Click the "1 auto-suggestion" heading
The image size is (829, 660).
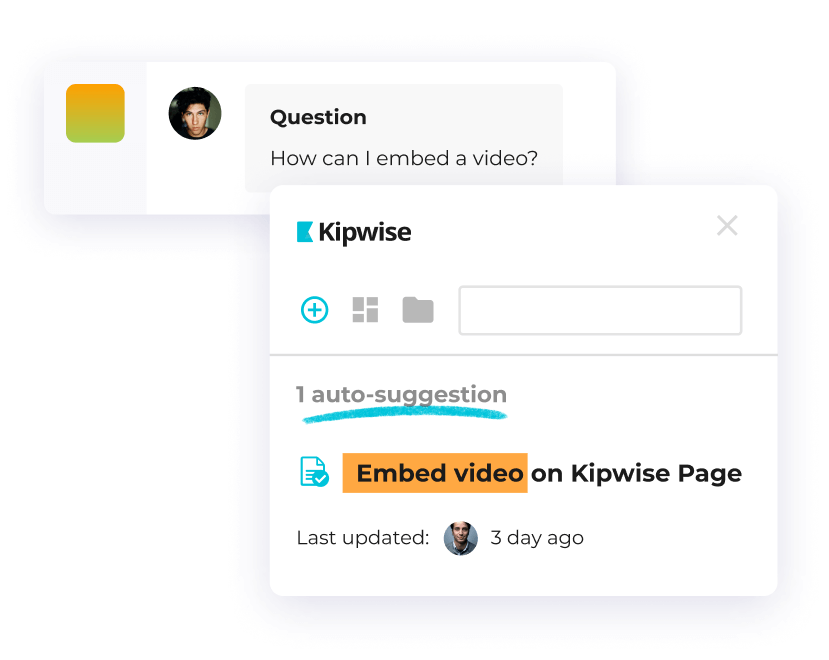click(x=402, y=394)
